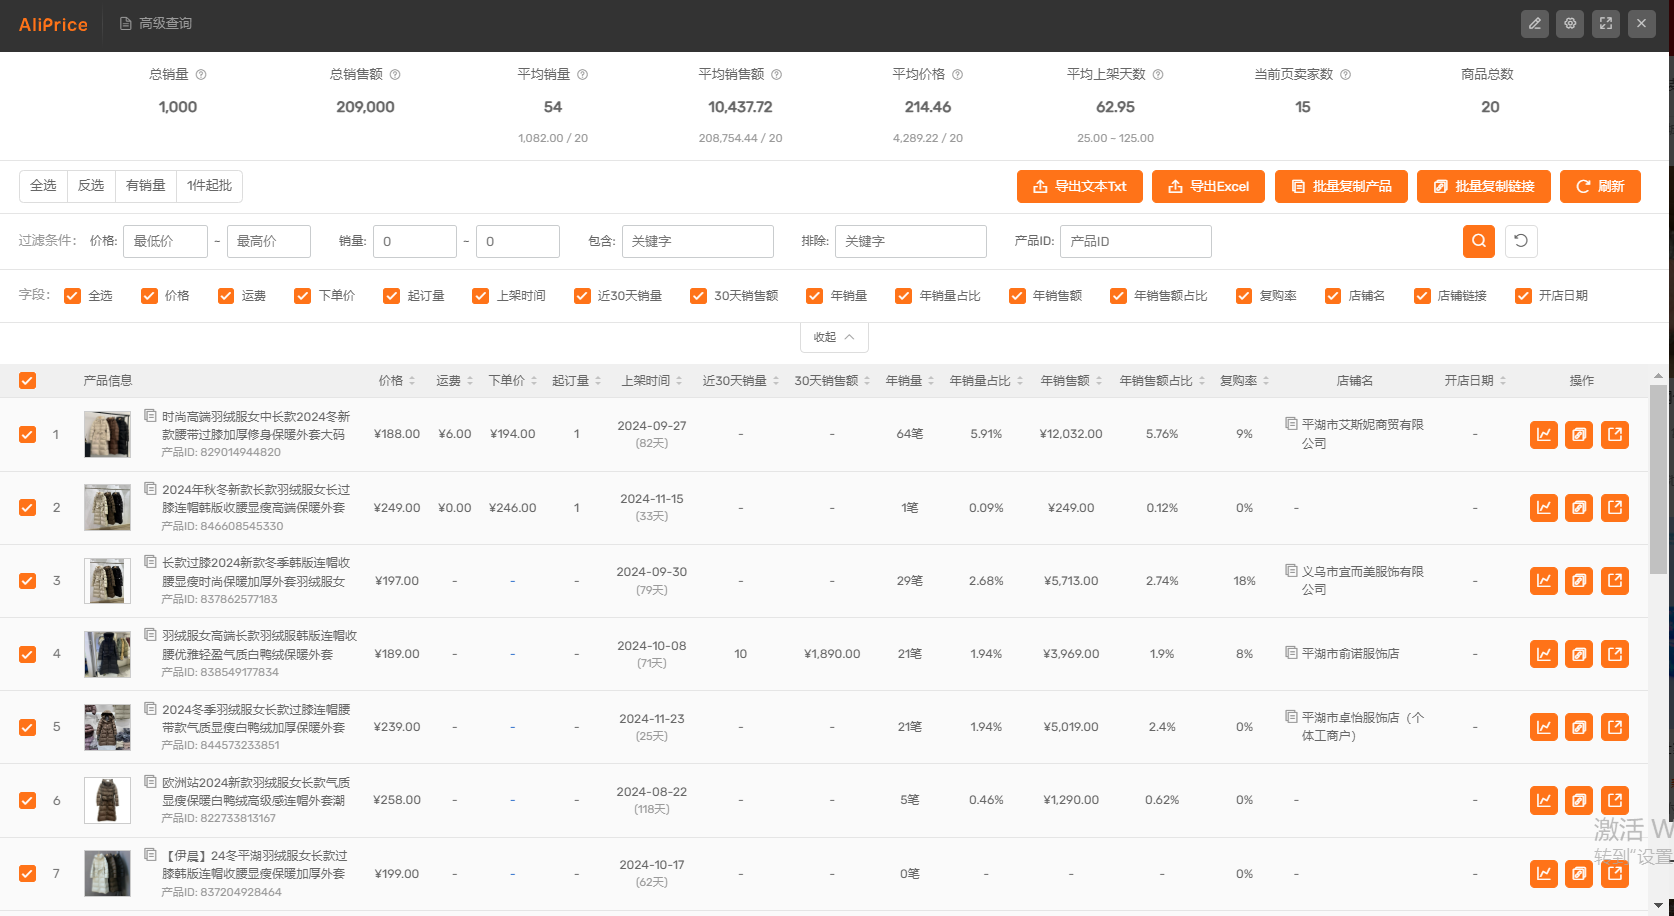
Task: Open trend chart for row 4
Action: (1544, 654)
